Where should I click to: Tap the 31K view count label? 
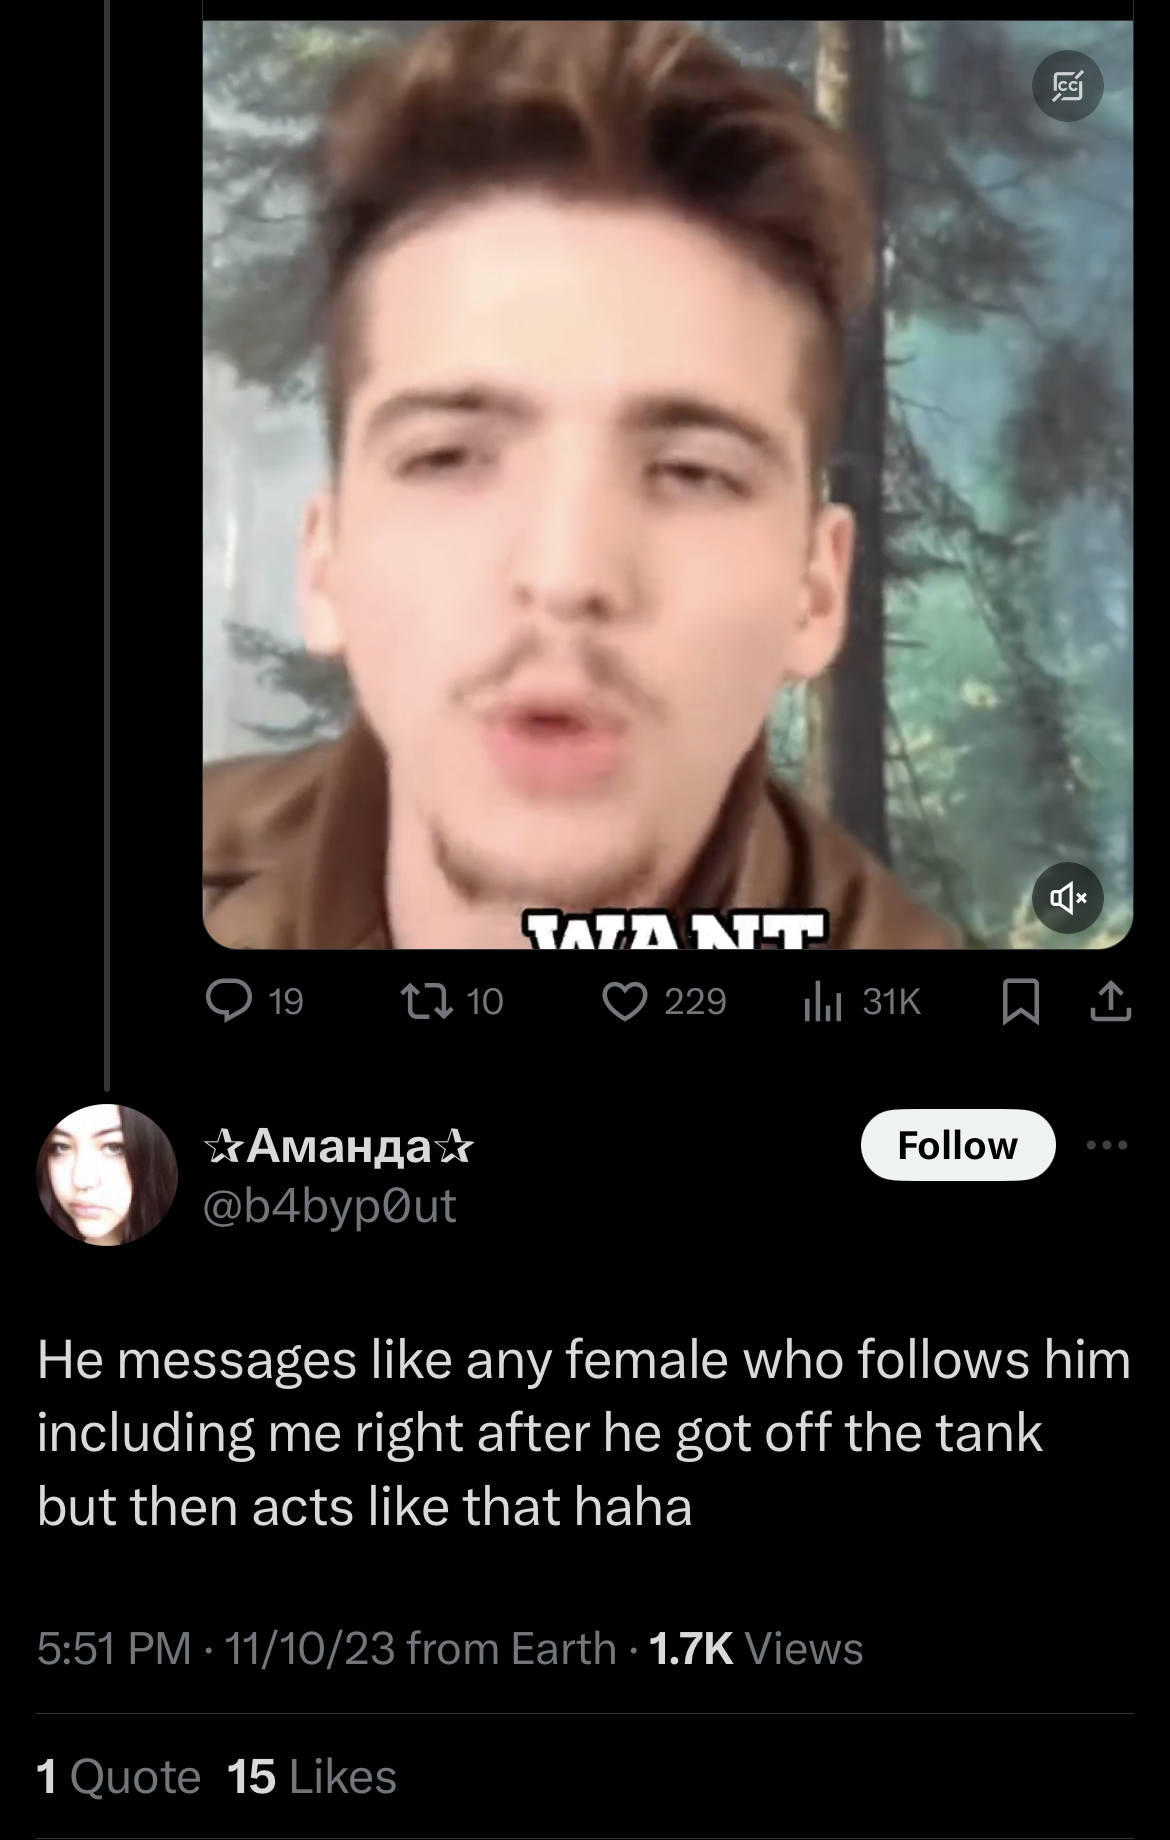(x=891, y=1001)
